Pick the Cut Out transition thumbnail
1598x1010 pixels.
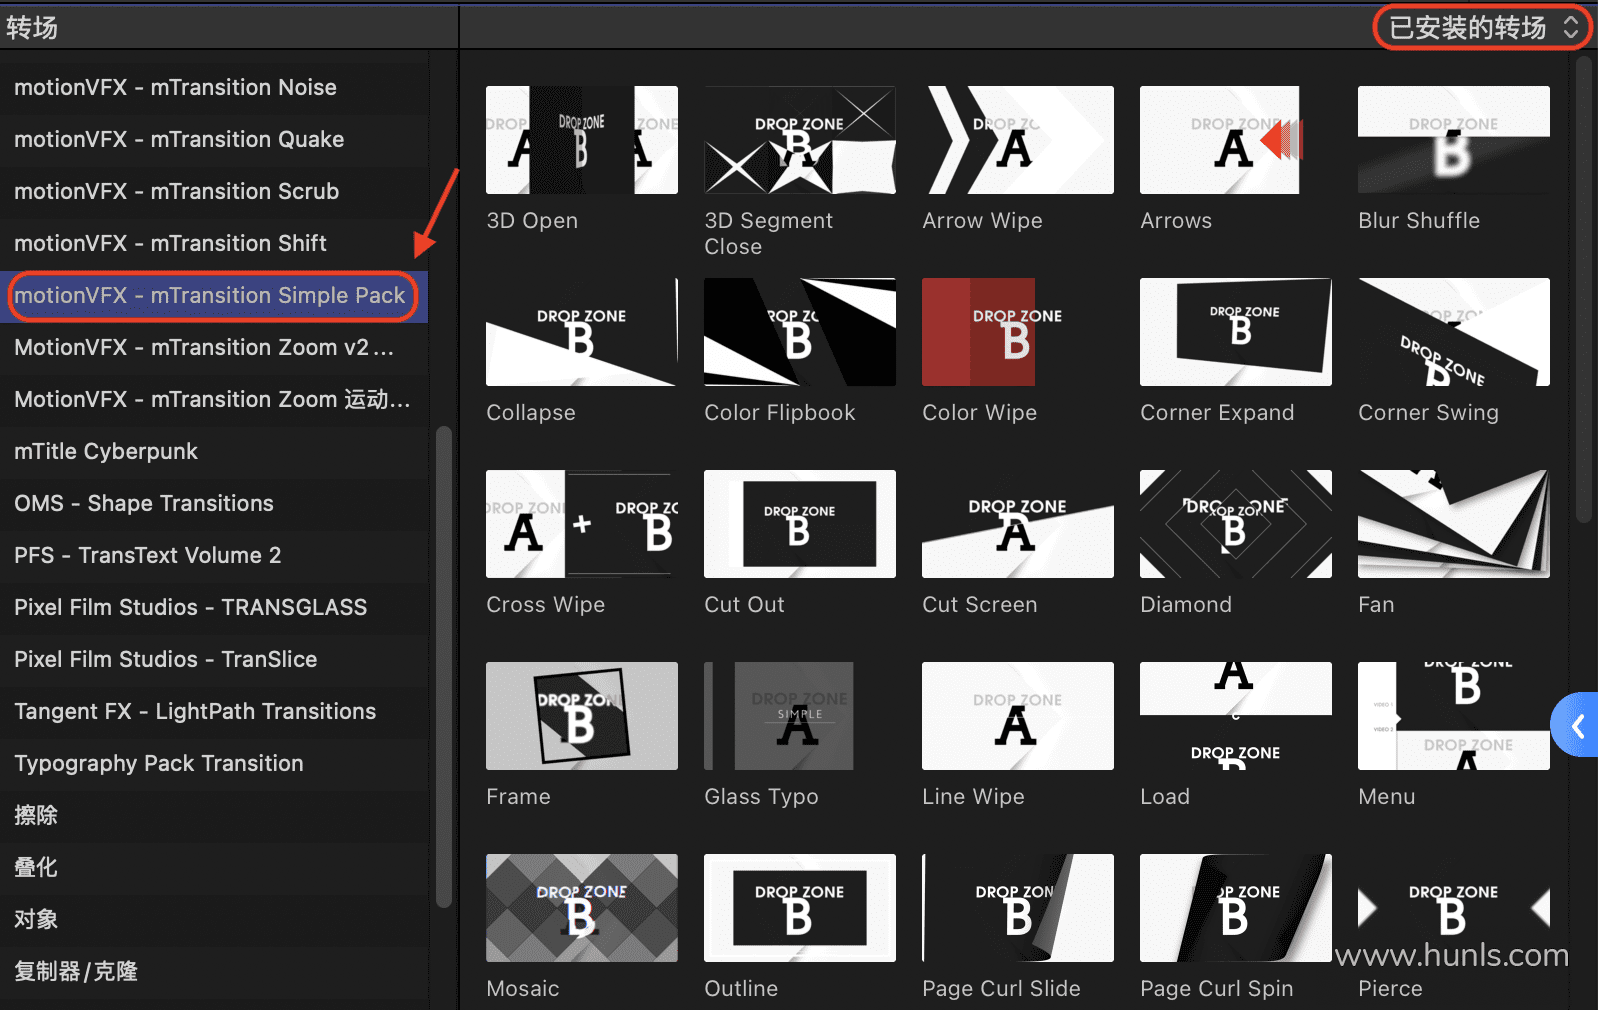[x=800, y=524]
